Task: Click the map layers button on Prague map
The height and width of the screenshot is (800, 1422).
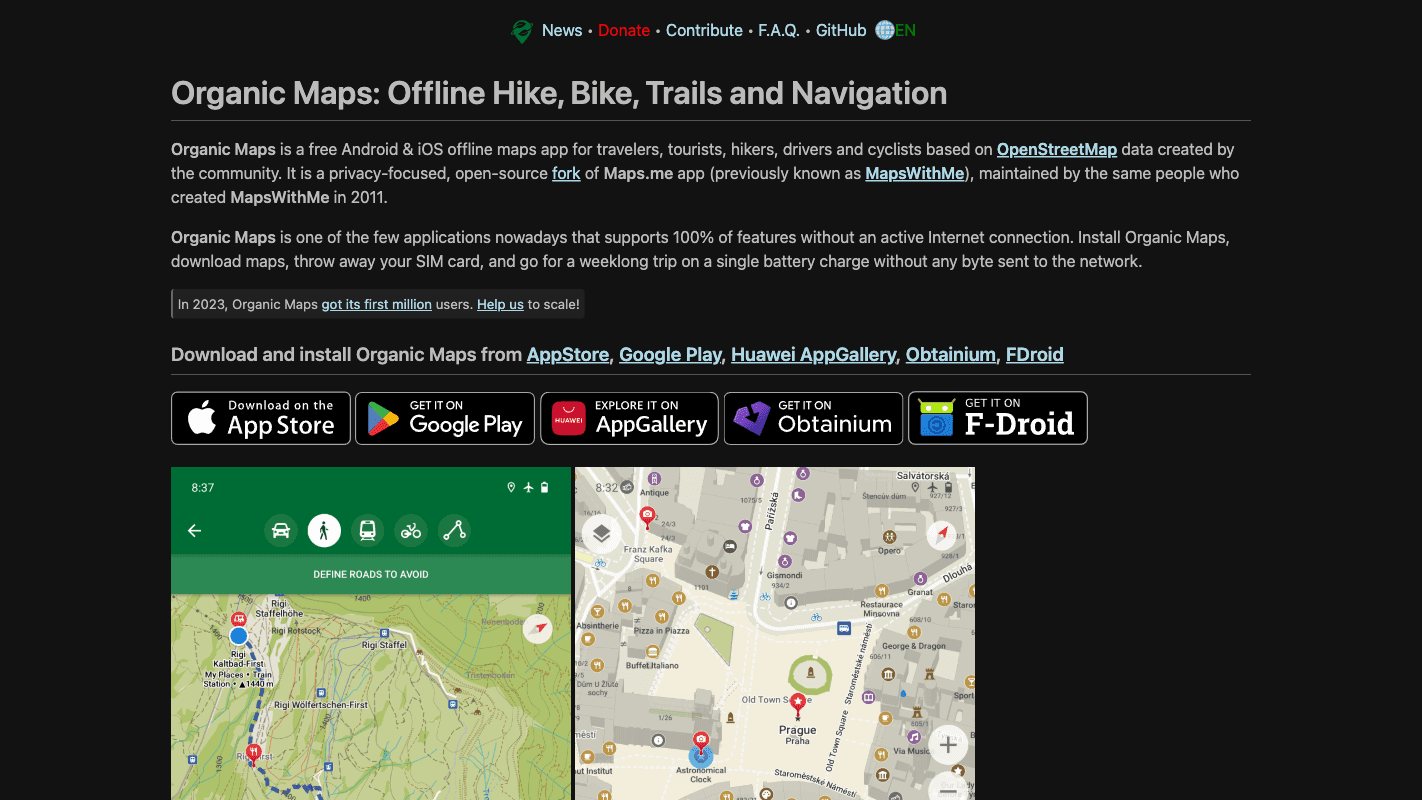Action: pyautogui.click(x=601, y=534)
